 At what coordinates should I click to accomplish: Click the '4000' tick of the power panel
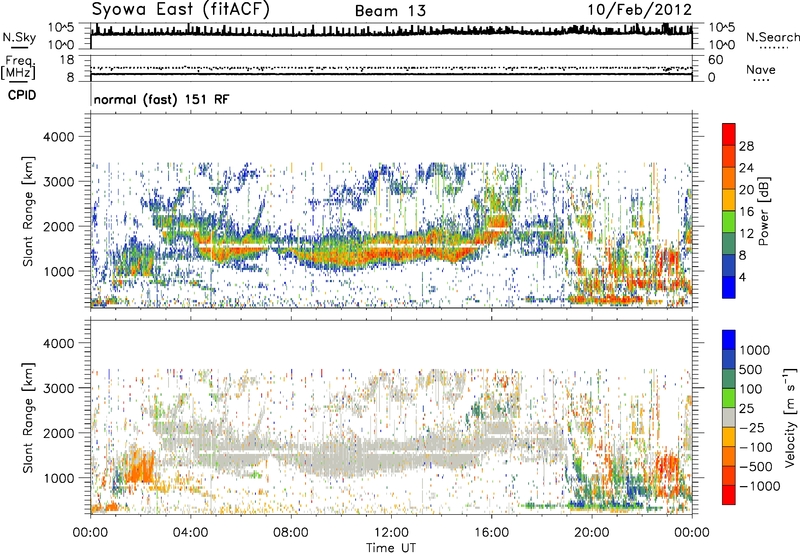click(61, 137)
